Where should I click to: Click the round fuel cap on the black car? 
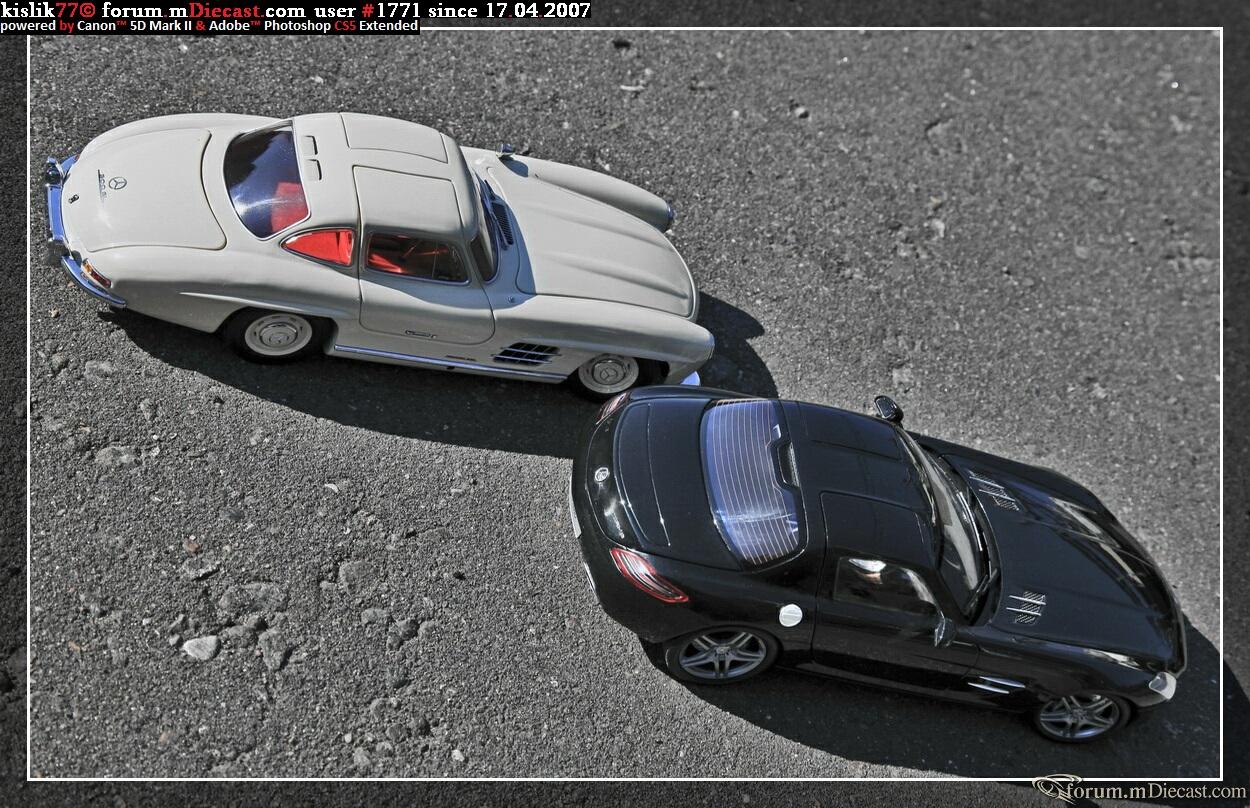[x=790, y=615]
